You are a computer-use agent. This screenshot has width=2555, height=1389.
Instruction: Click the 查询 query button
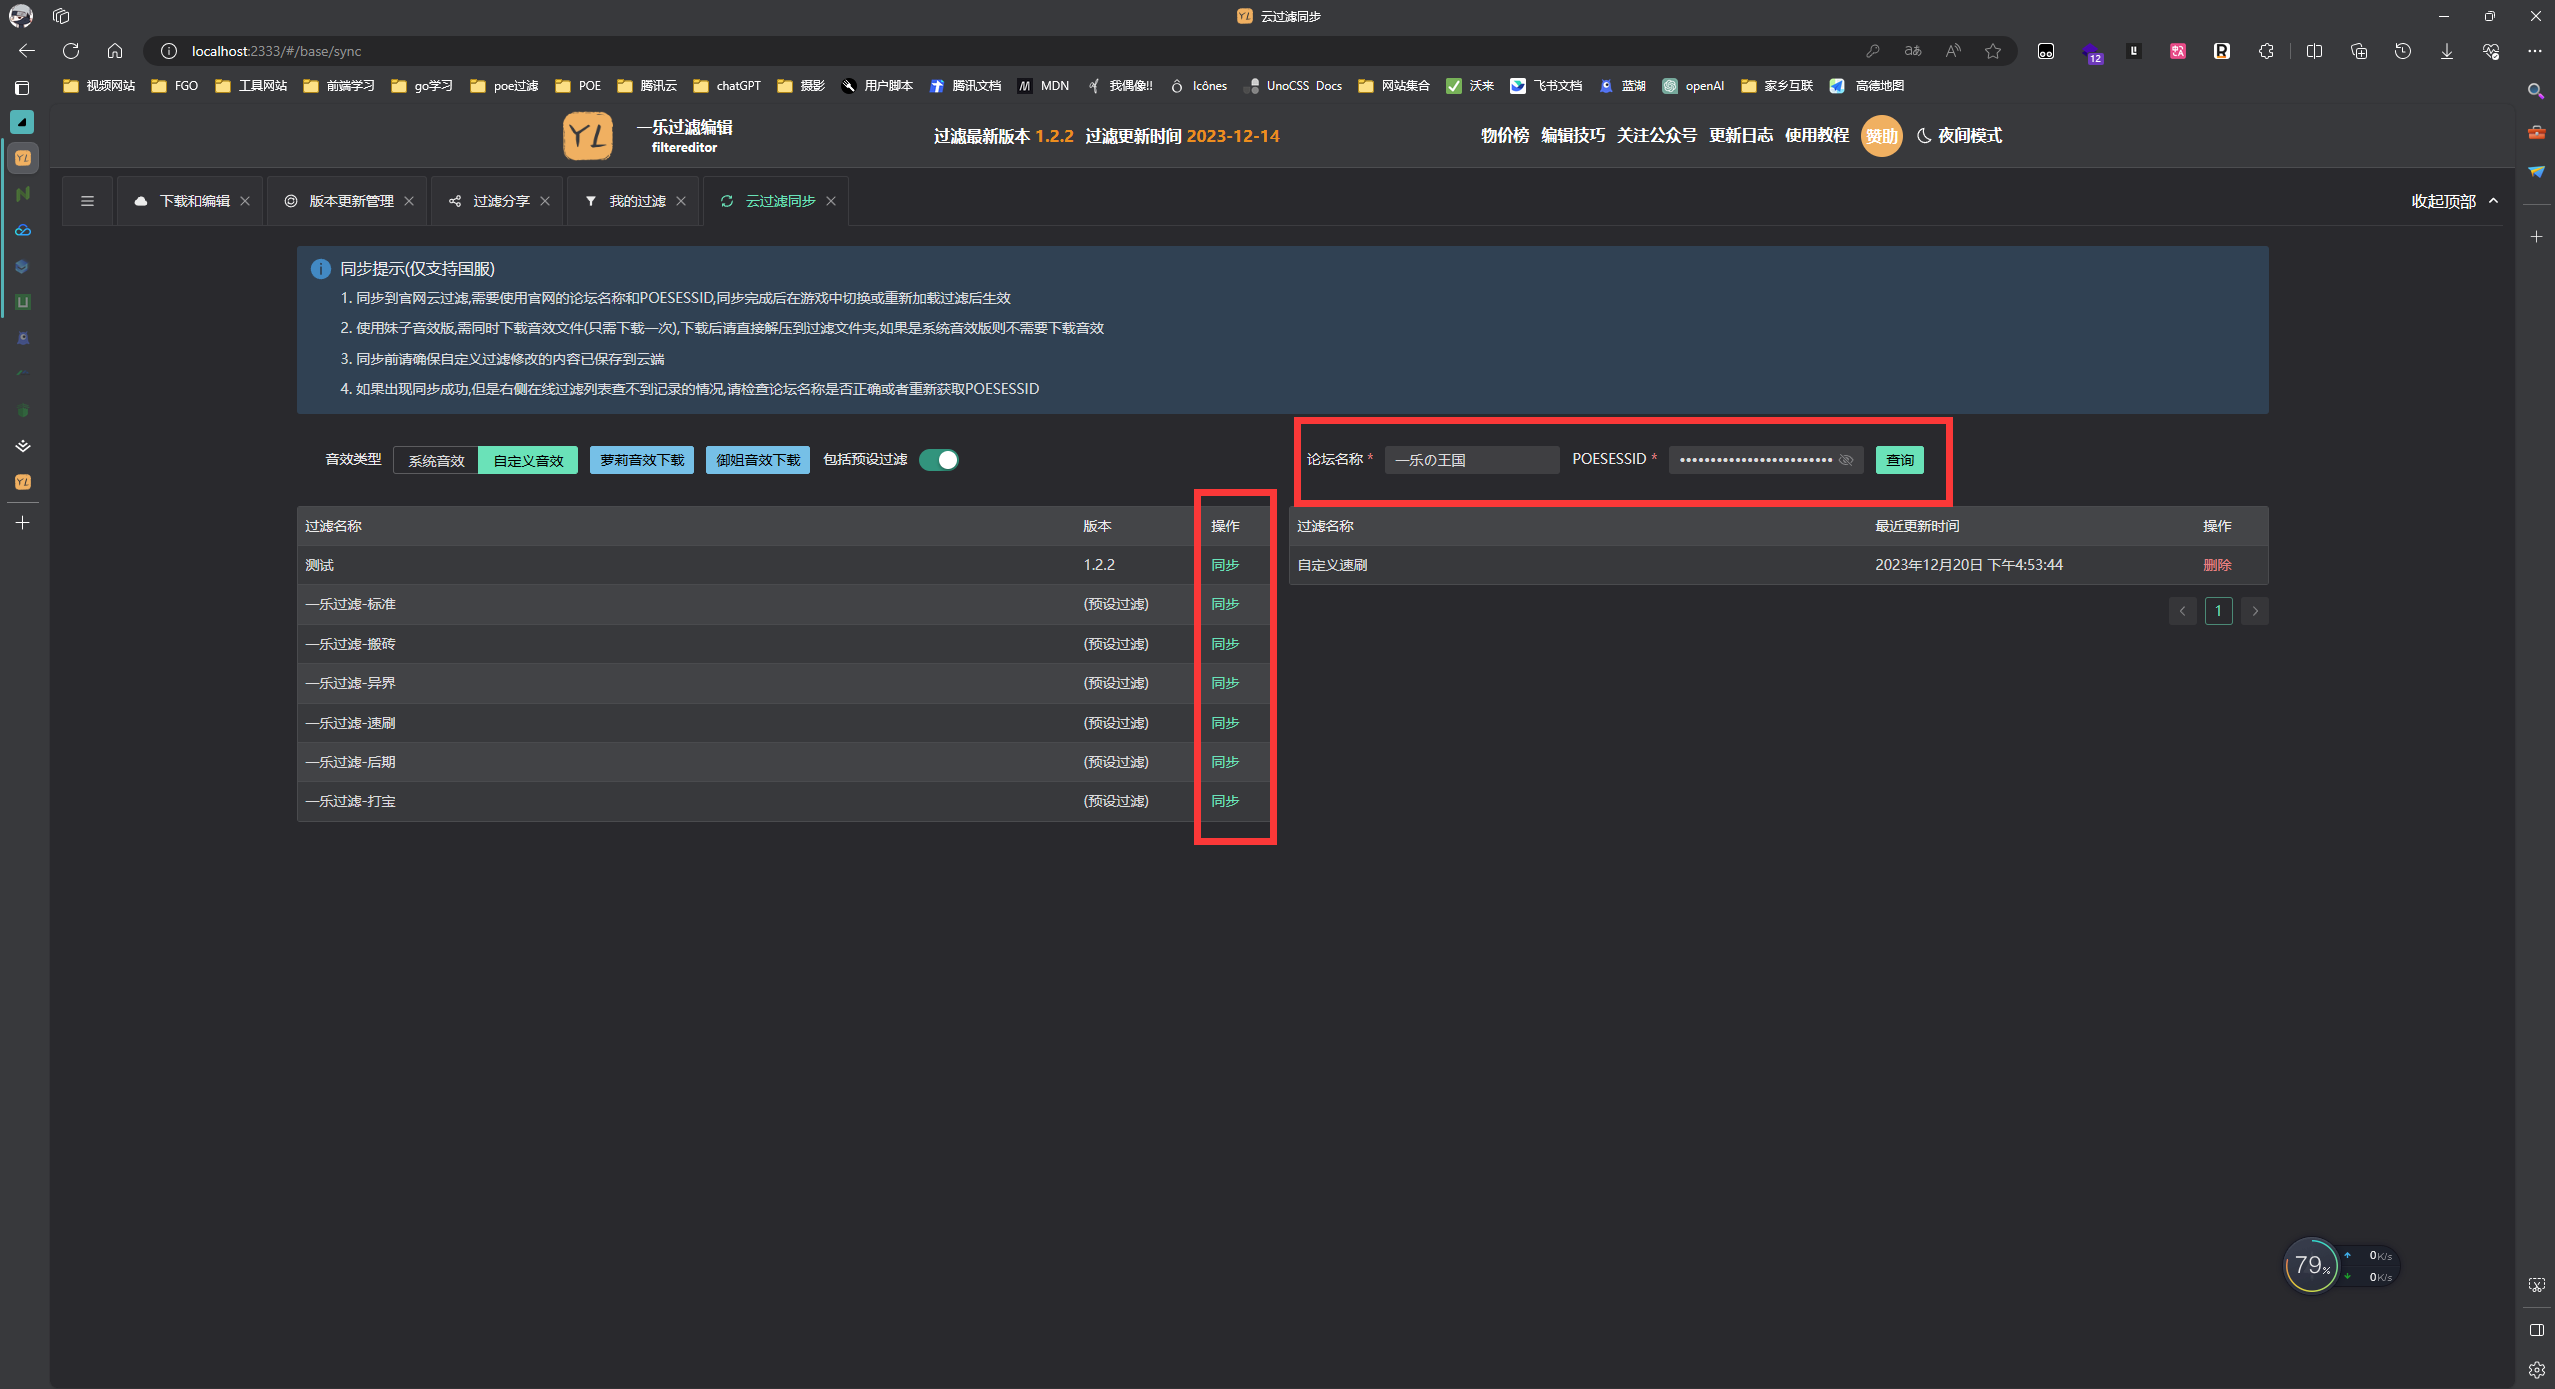click(1900, 460)
